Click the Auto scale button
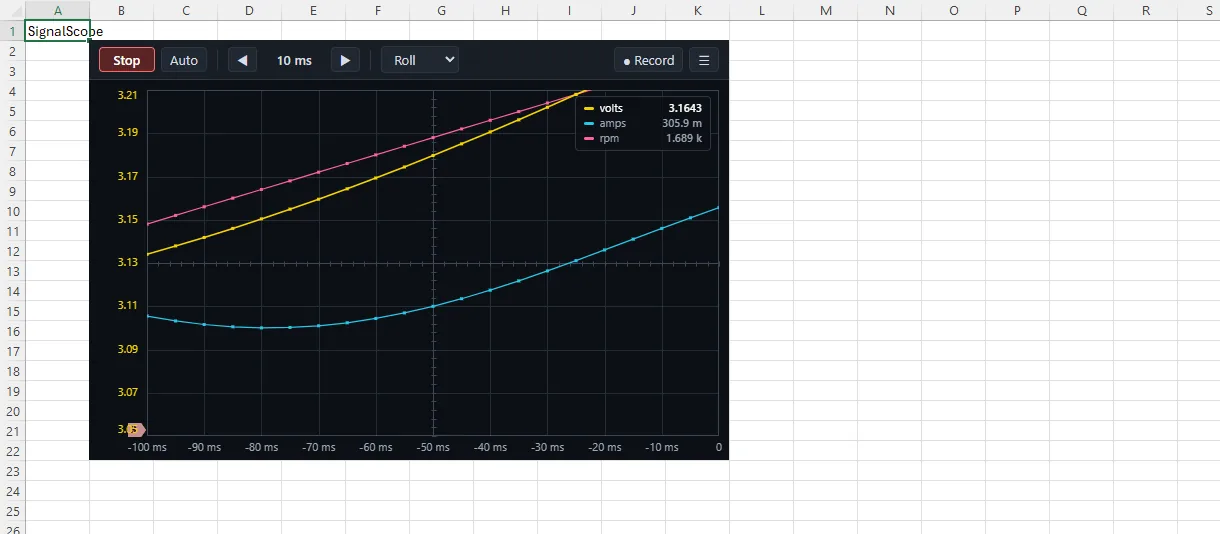Image resolution: width=1220 pixels, height=534 pixels. (x=184, y=60)
